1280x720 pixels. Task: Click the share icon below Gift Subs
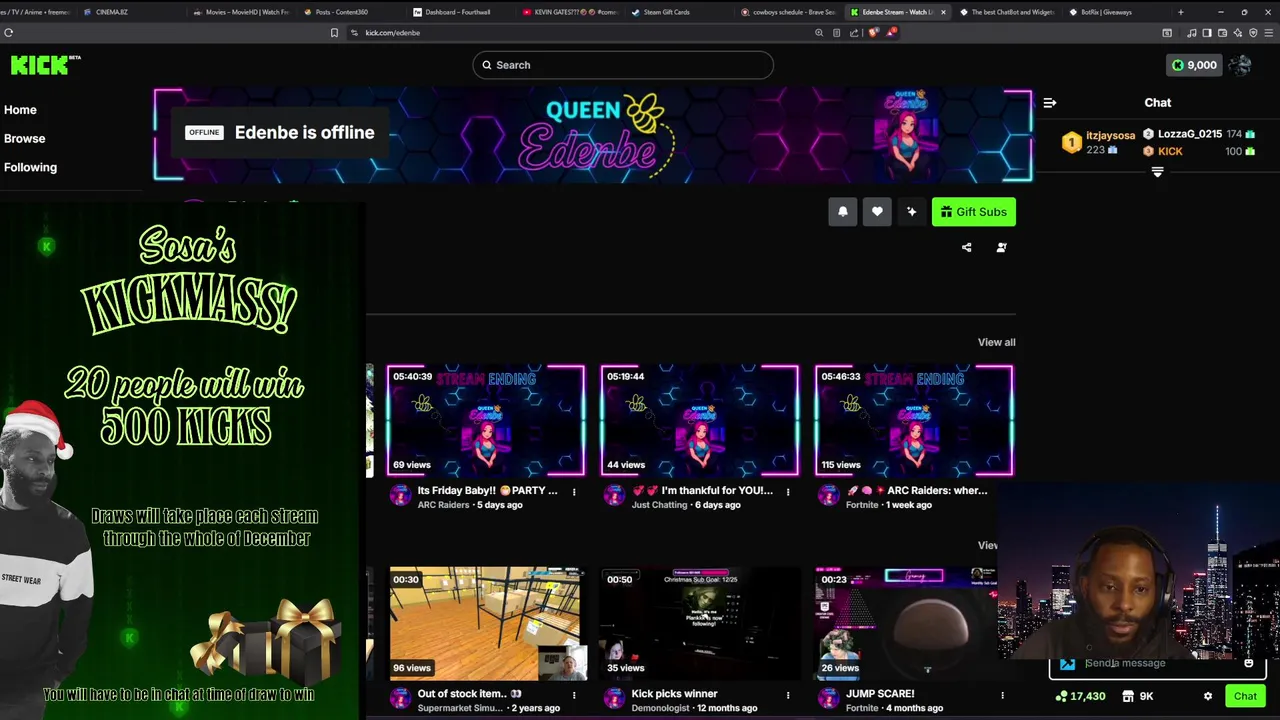click(x=966, y=247)
